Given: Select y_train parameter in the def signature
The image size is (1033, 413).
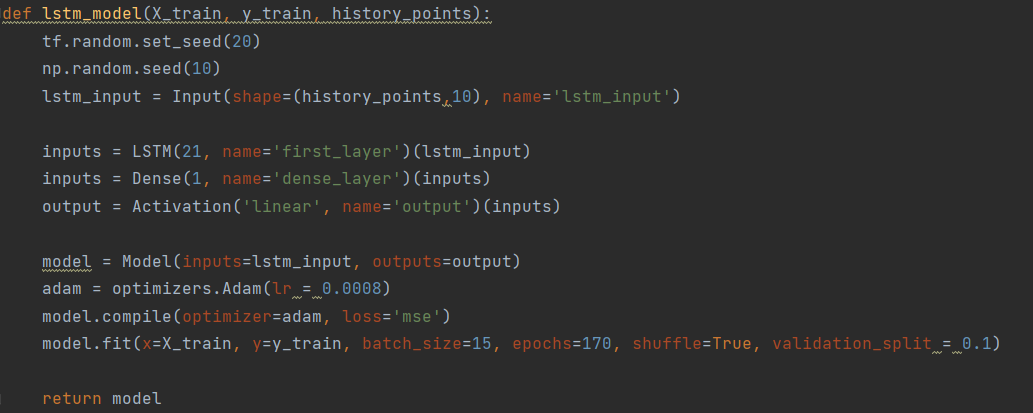Looking at the screenshot, I should click(277, 14).
